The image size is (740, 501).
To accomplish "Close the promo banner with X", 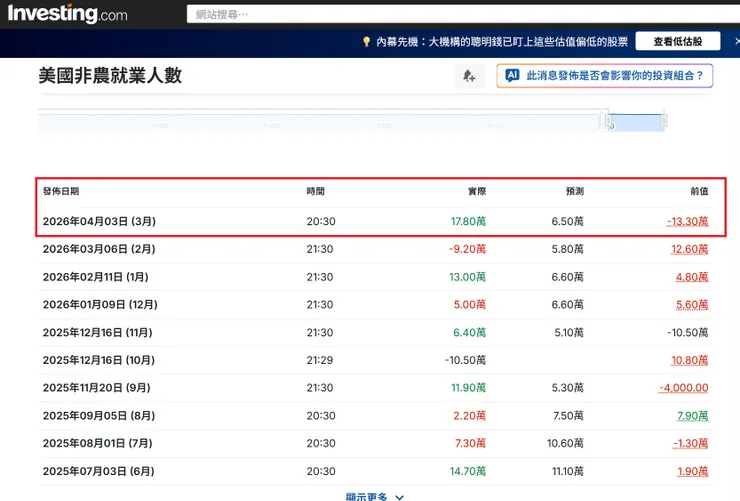I will pos(737,42).
